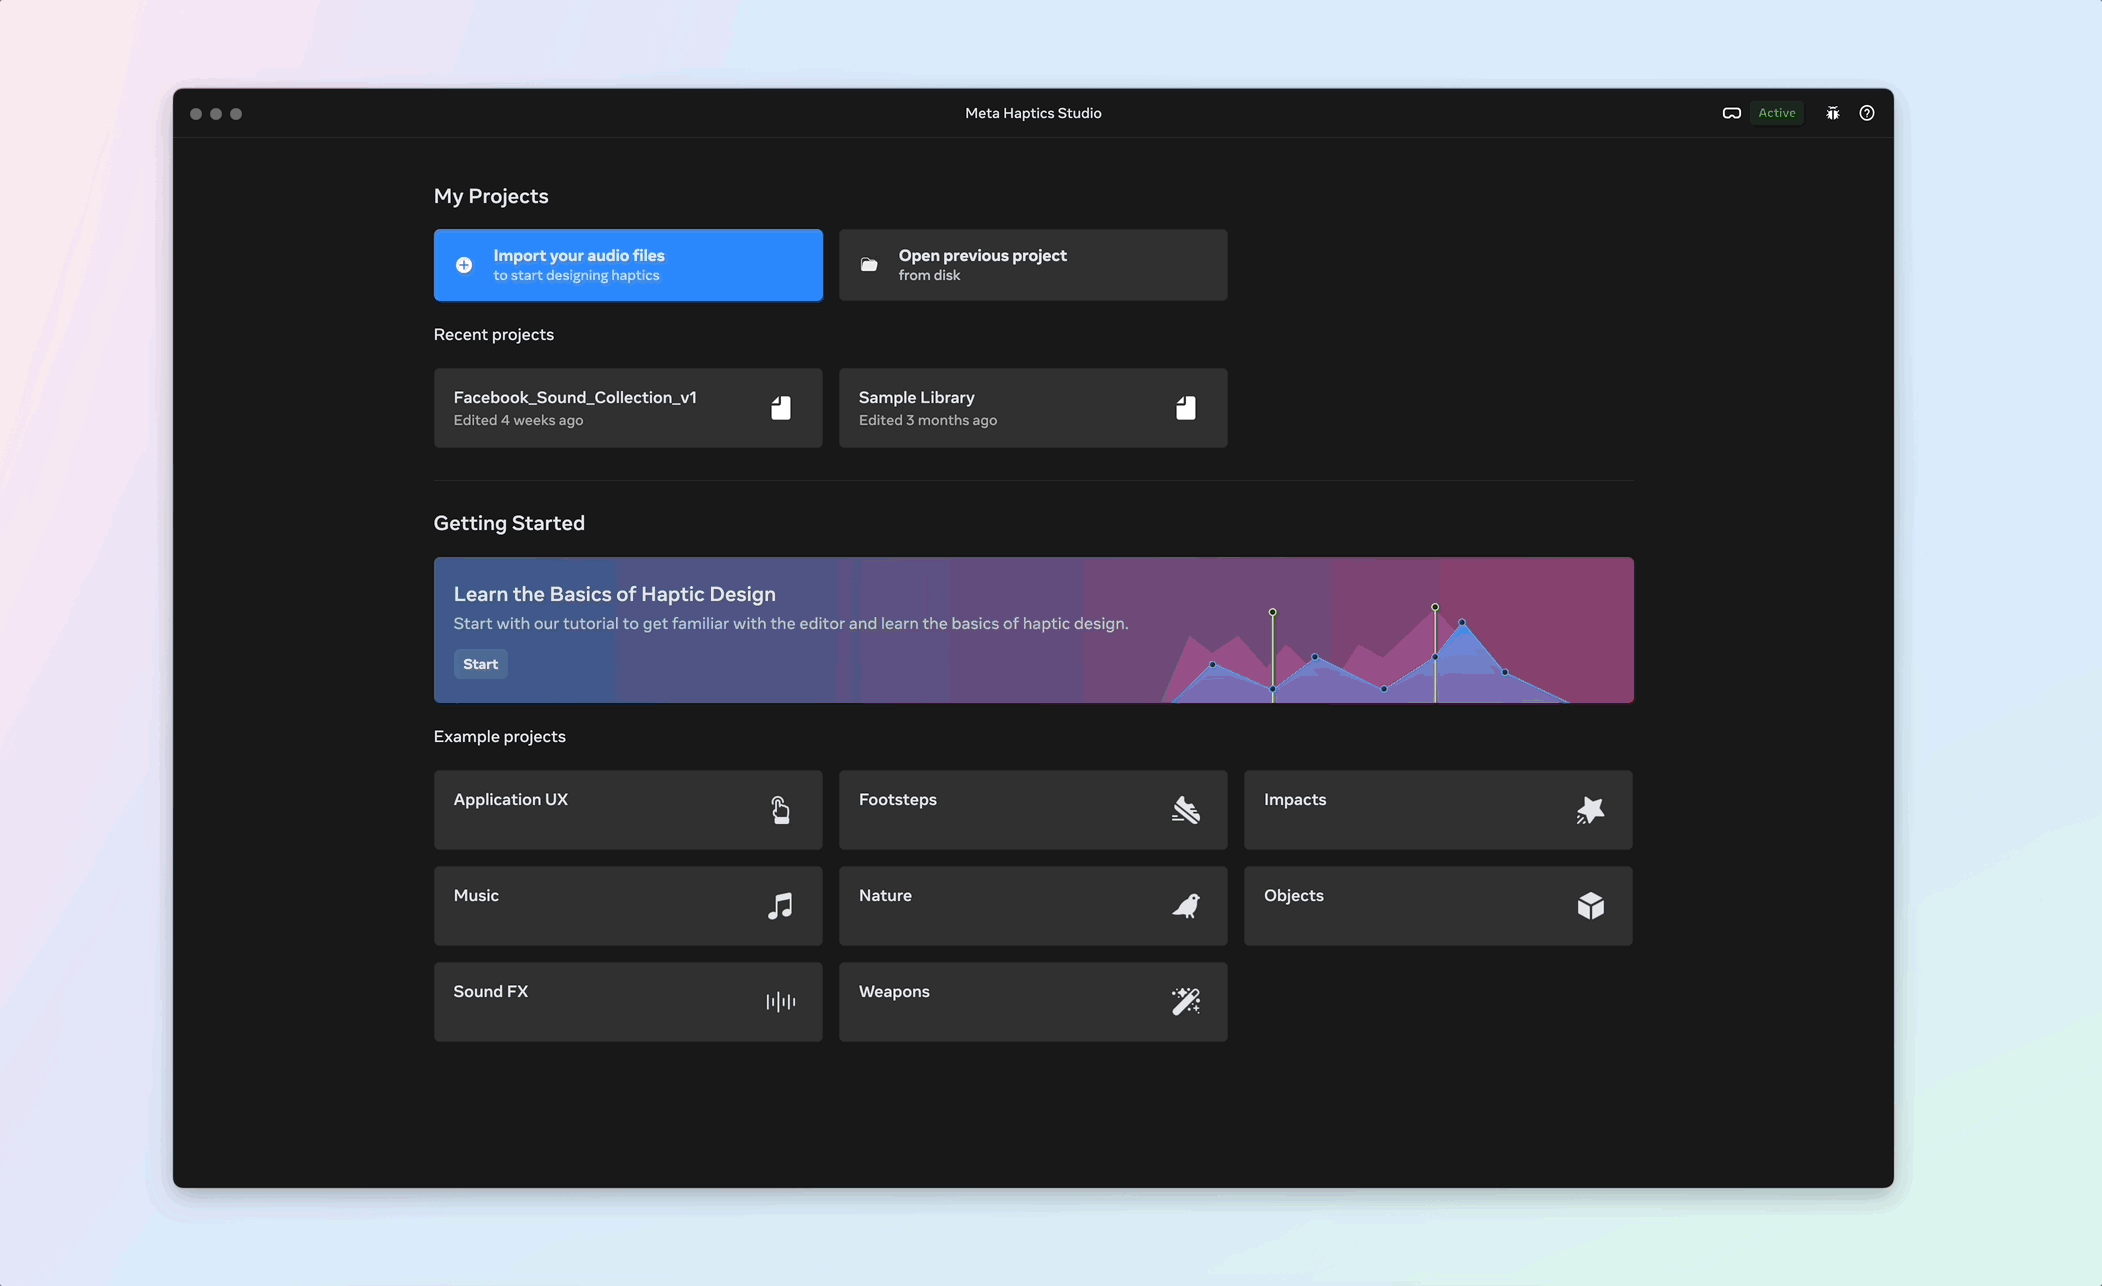Open the bug report icon

coord(1832,113)
